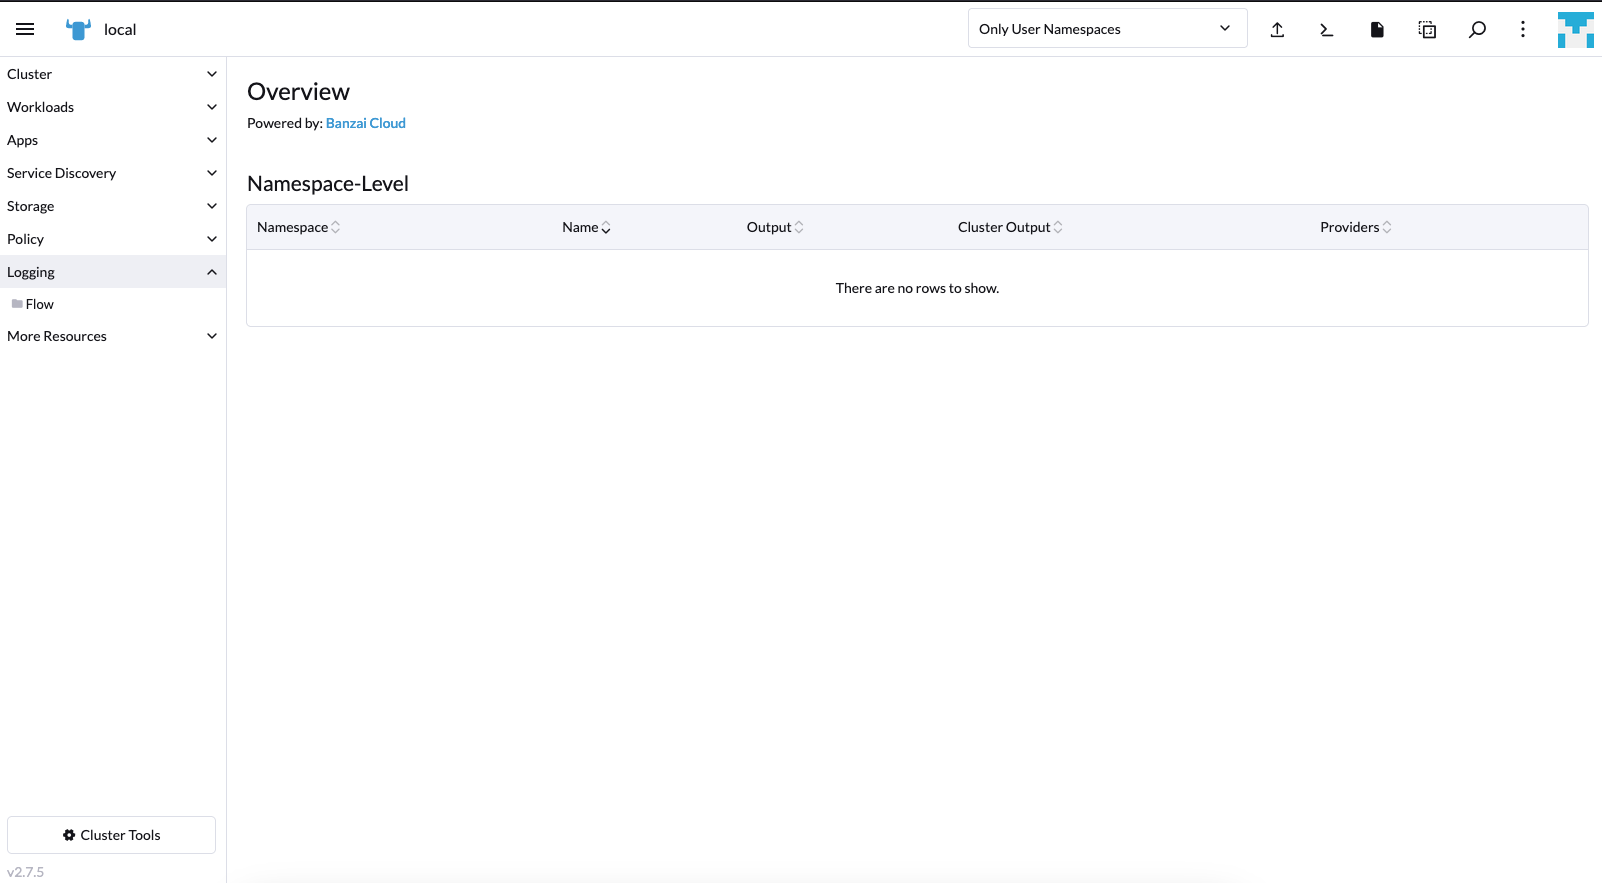Sort the table by Providers arrows

[1387, 227]
